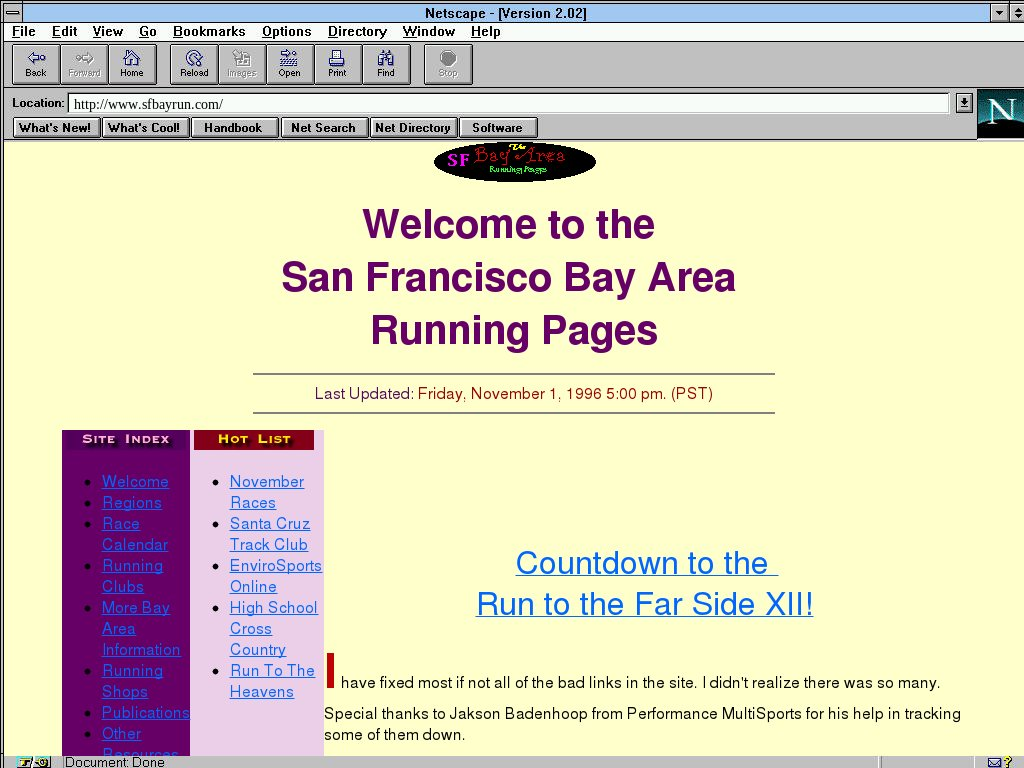Expand the Location URL history dropdown
The image size is (1024, 768).
(964, 103)
